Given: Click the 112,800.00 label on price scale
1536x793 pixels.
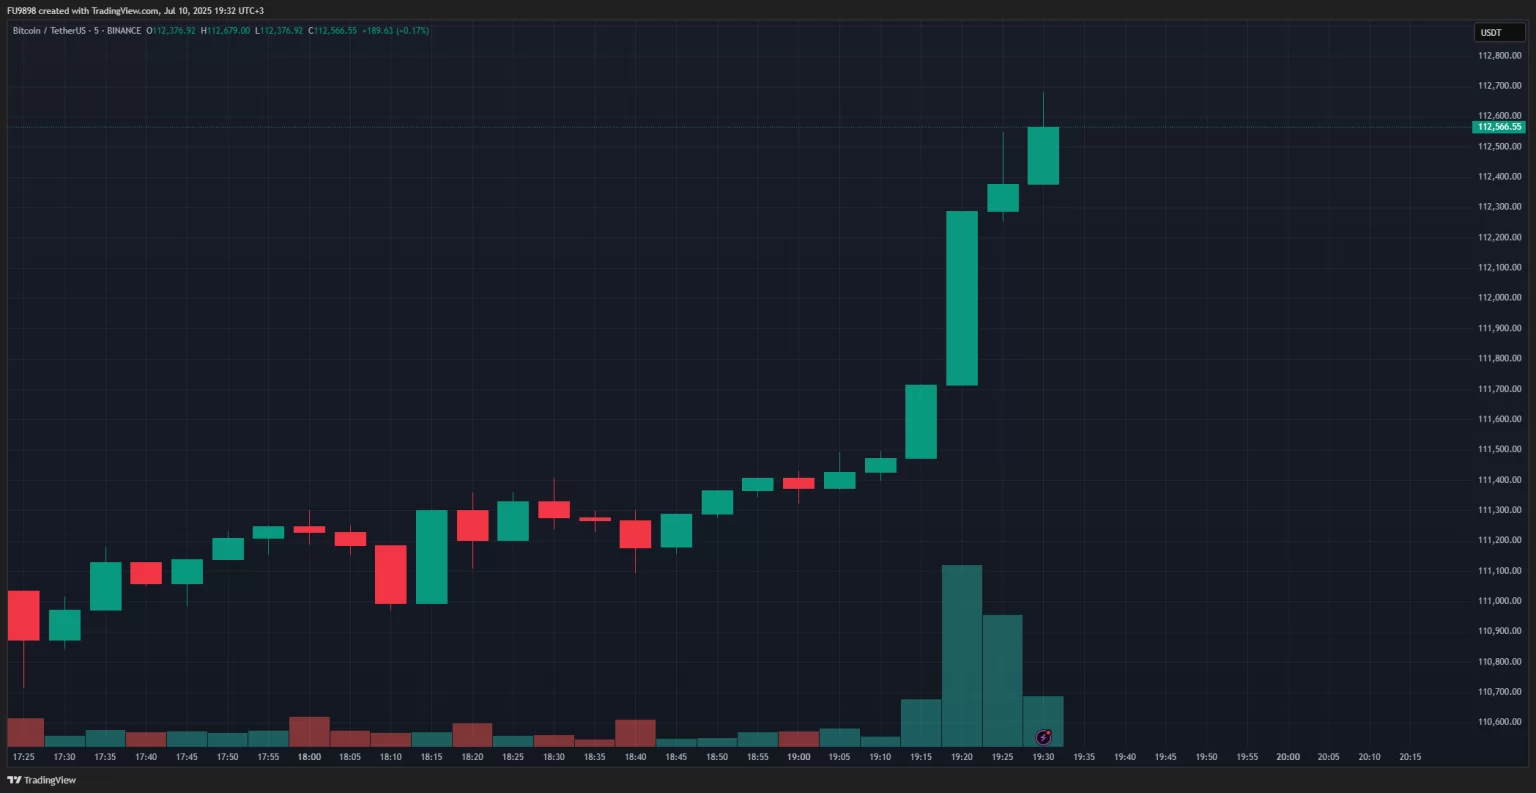Looking at the screenshot, I should click(1499, 56).
